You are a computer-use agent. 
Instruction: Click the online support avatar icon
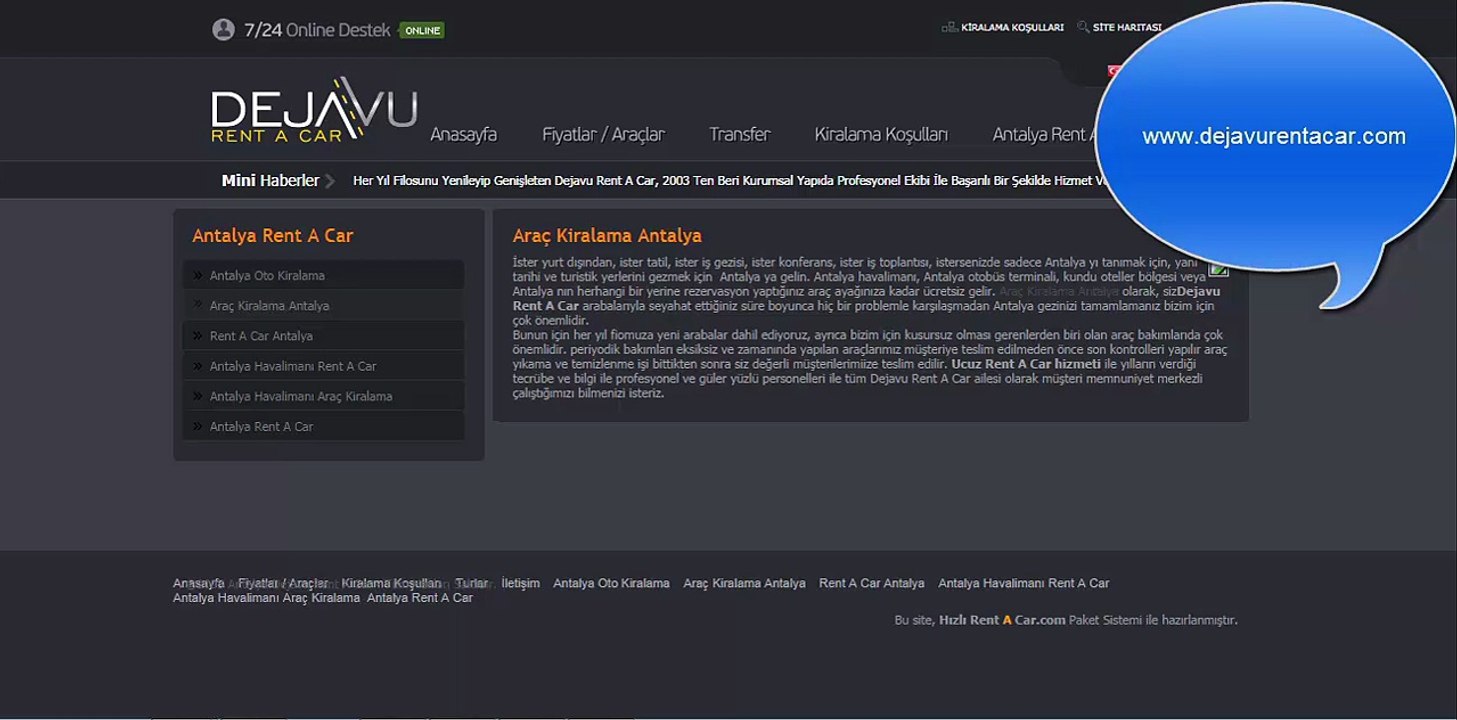223,30
